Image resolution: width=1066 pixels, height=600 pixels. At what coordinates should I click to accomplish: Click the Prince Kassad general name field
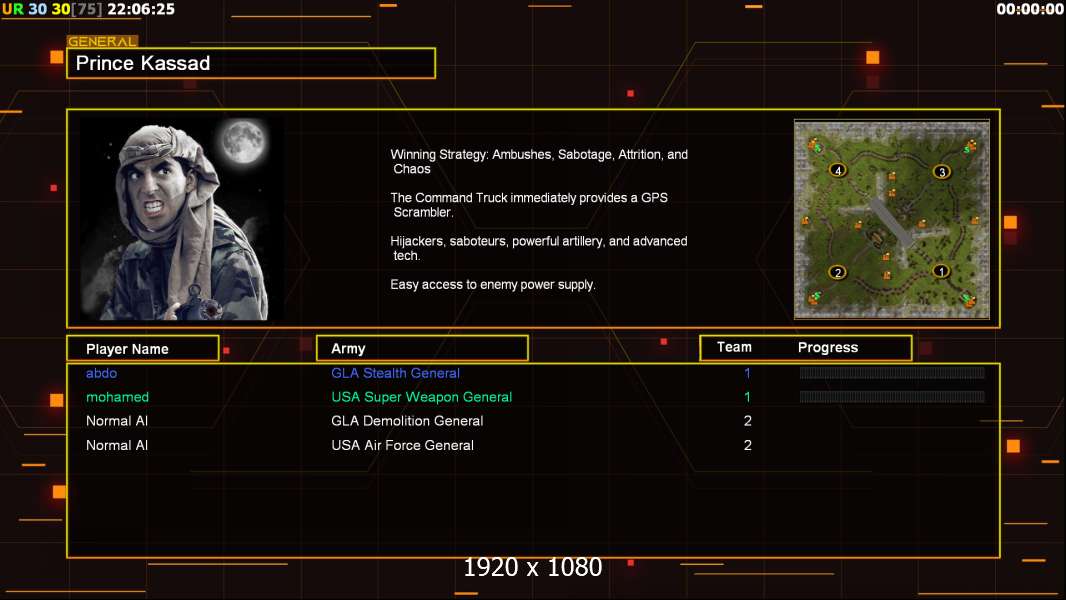click(x=251, y=63)
